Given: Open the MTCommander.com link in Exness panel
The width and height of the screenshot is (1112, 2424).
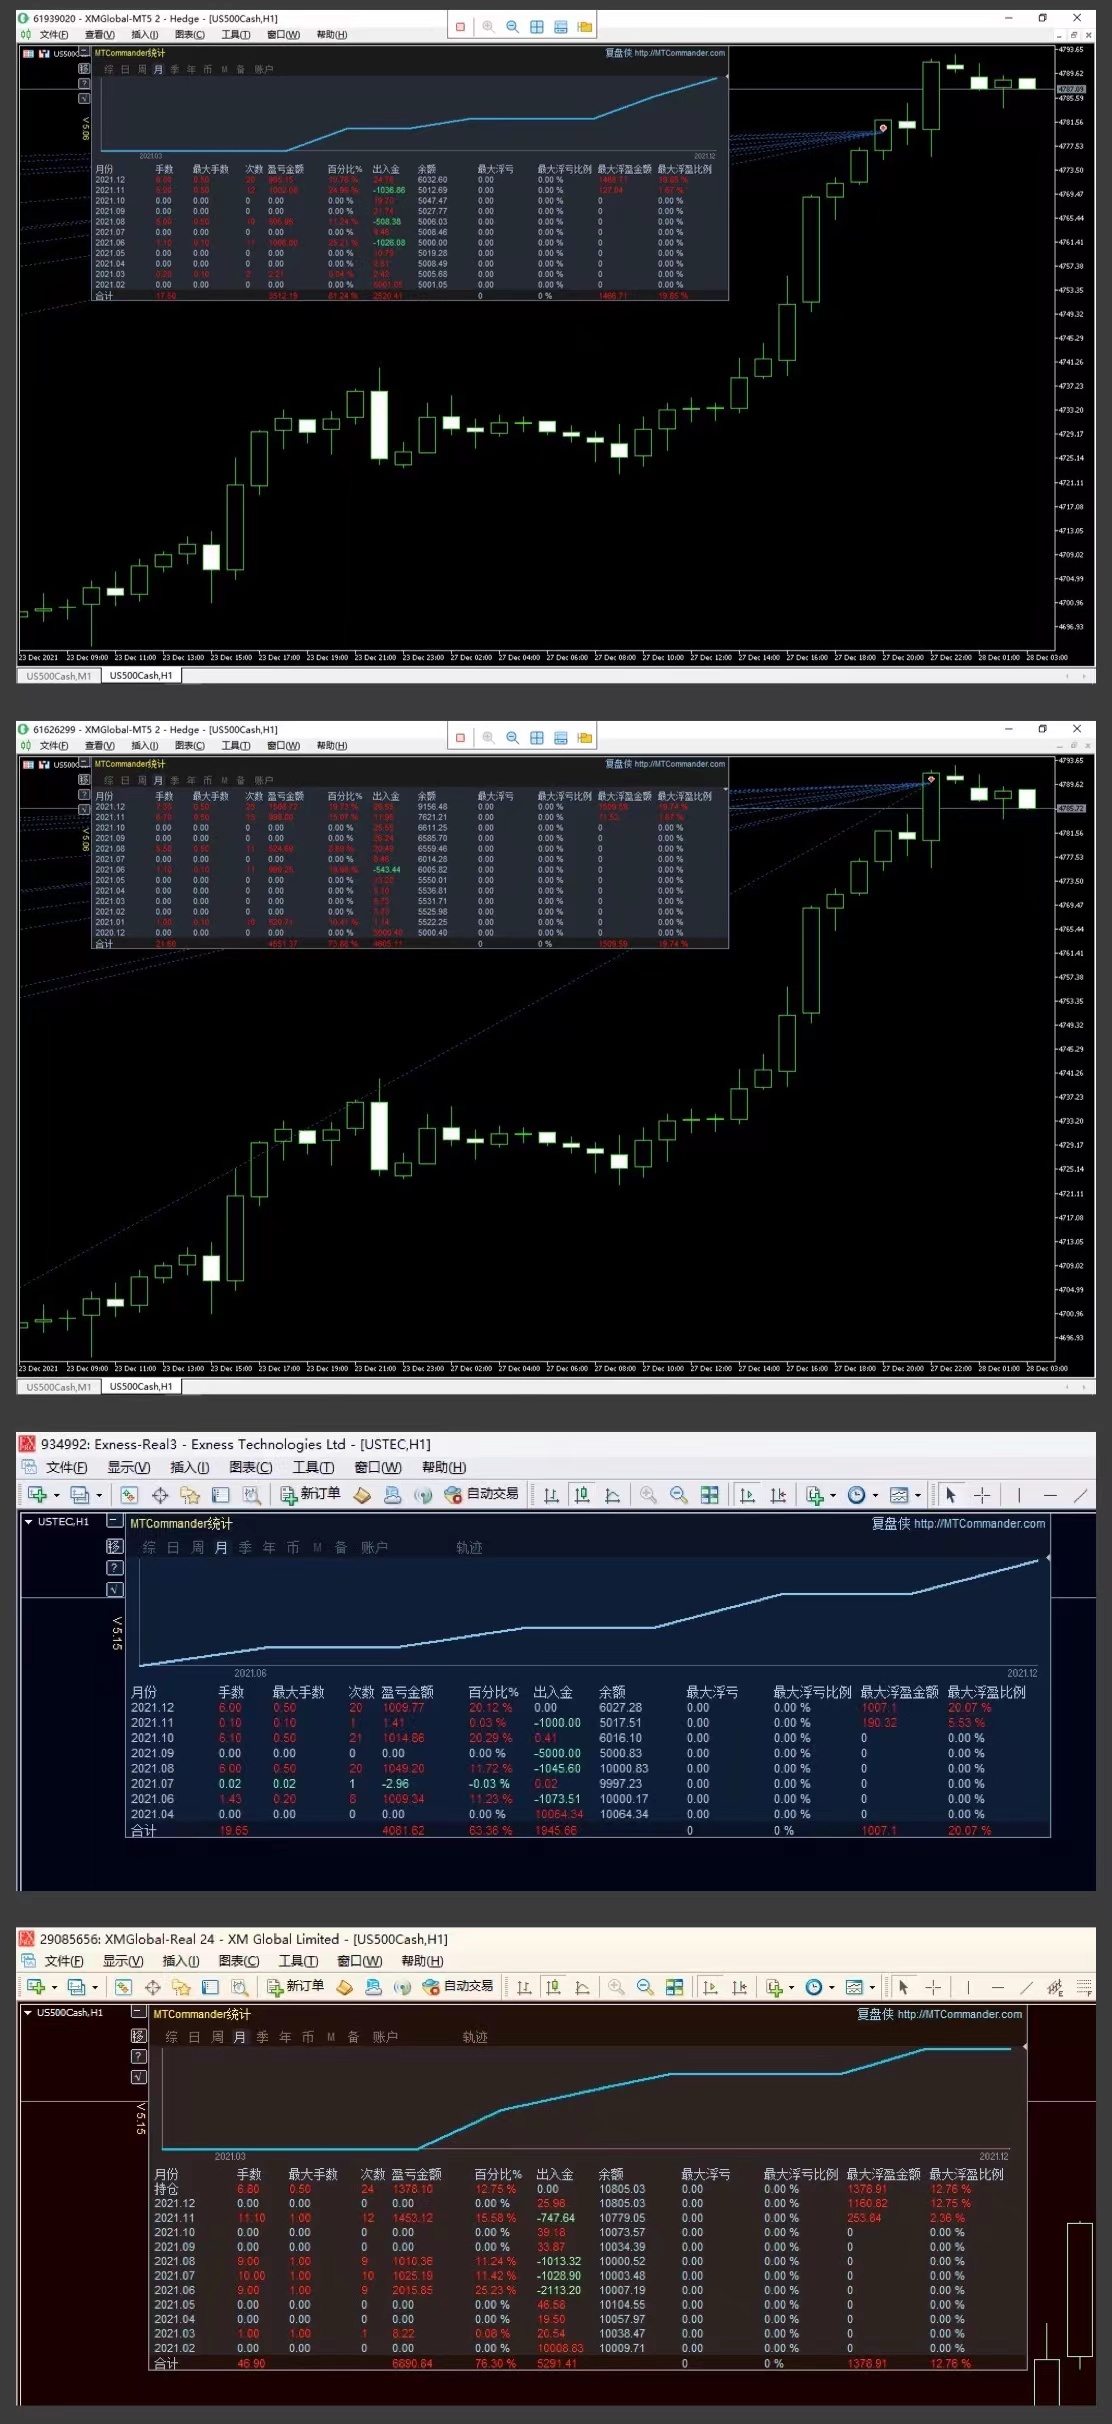Looking at the screenshot, I should tap(978, 1524).
